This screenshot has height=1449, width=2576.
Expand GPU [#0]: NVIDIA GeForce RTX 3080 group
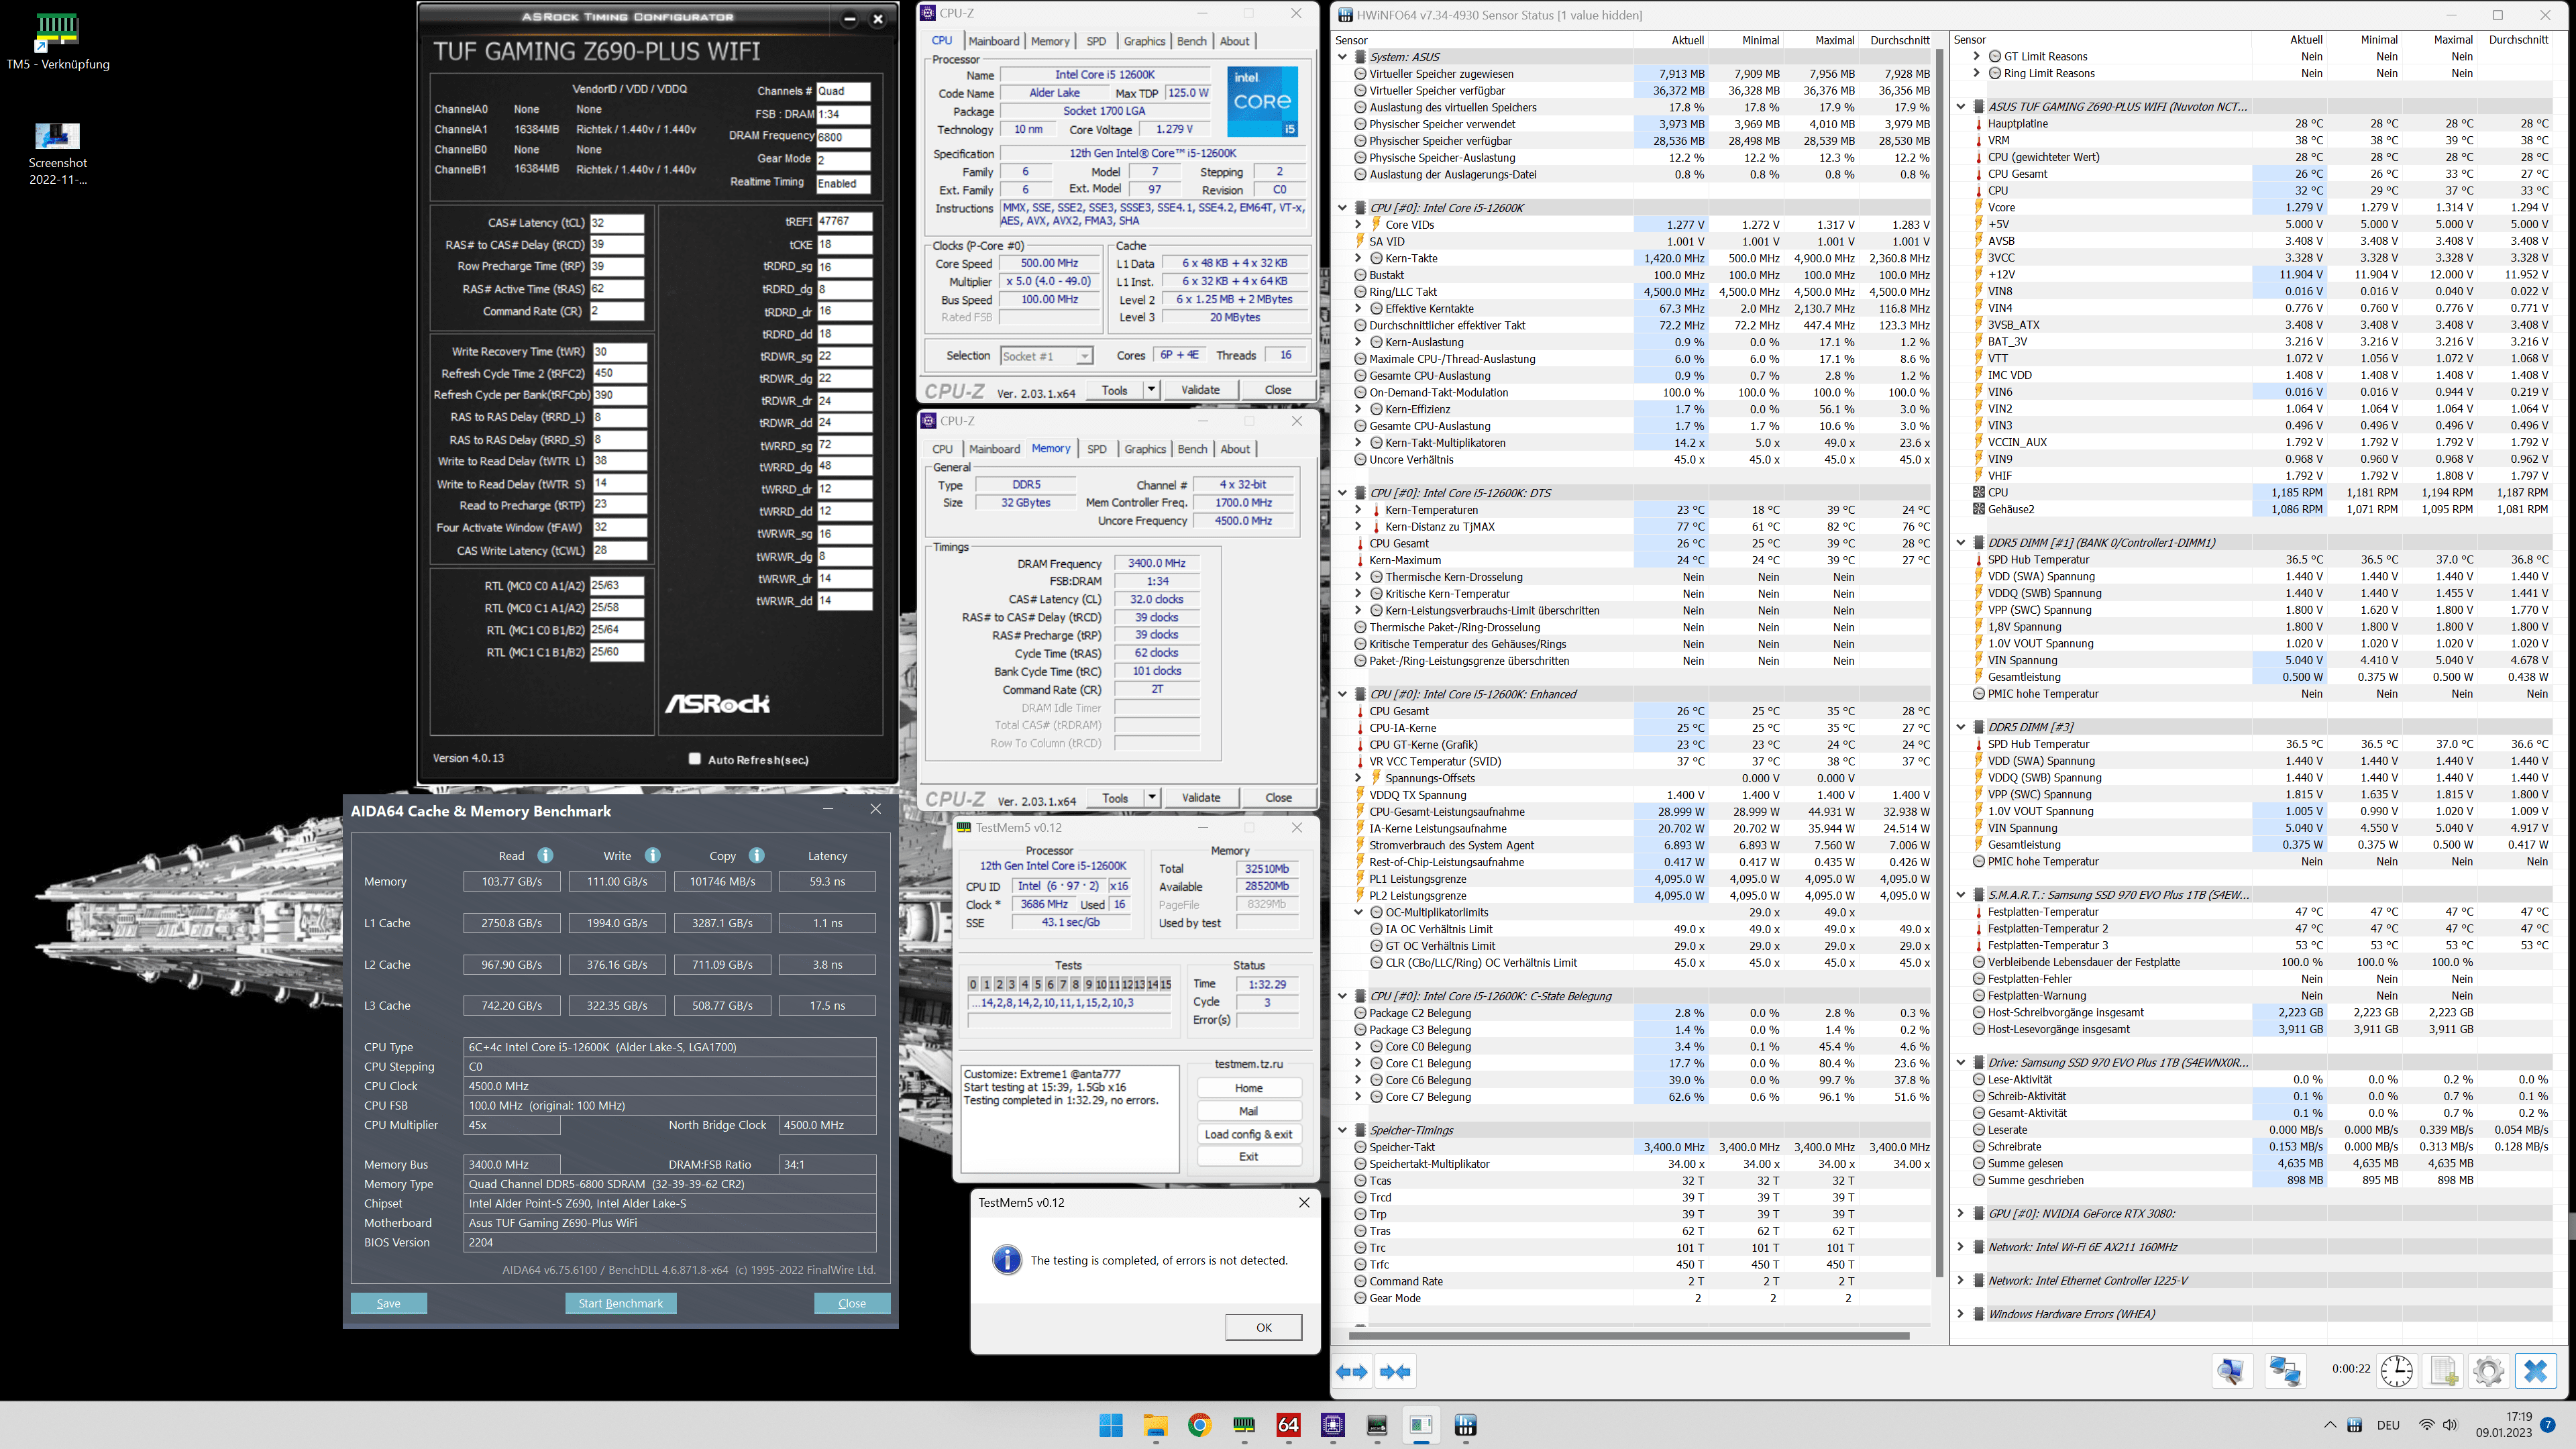pyautogui.click(x=1960, y=1213)
